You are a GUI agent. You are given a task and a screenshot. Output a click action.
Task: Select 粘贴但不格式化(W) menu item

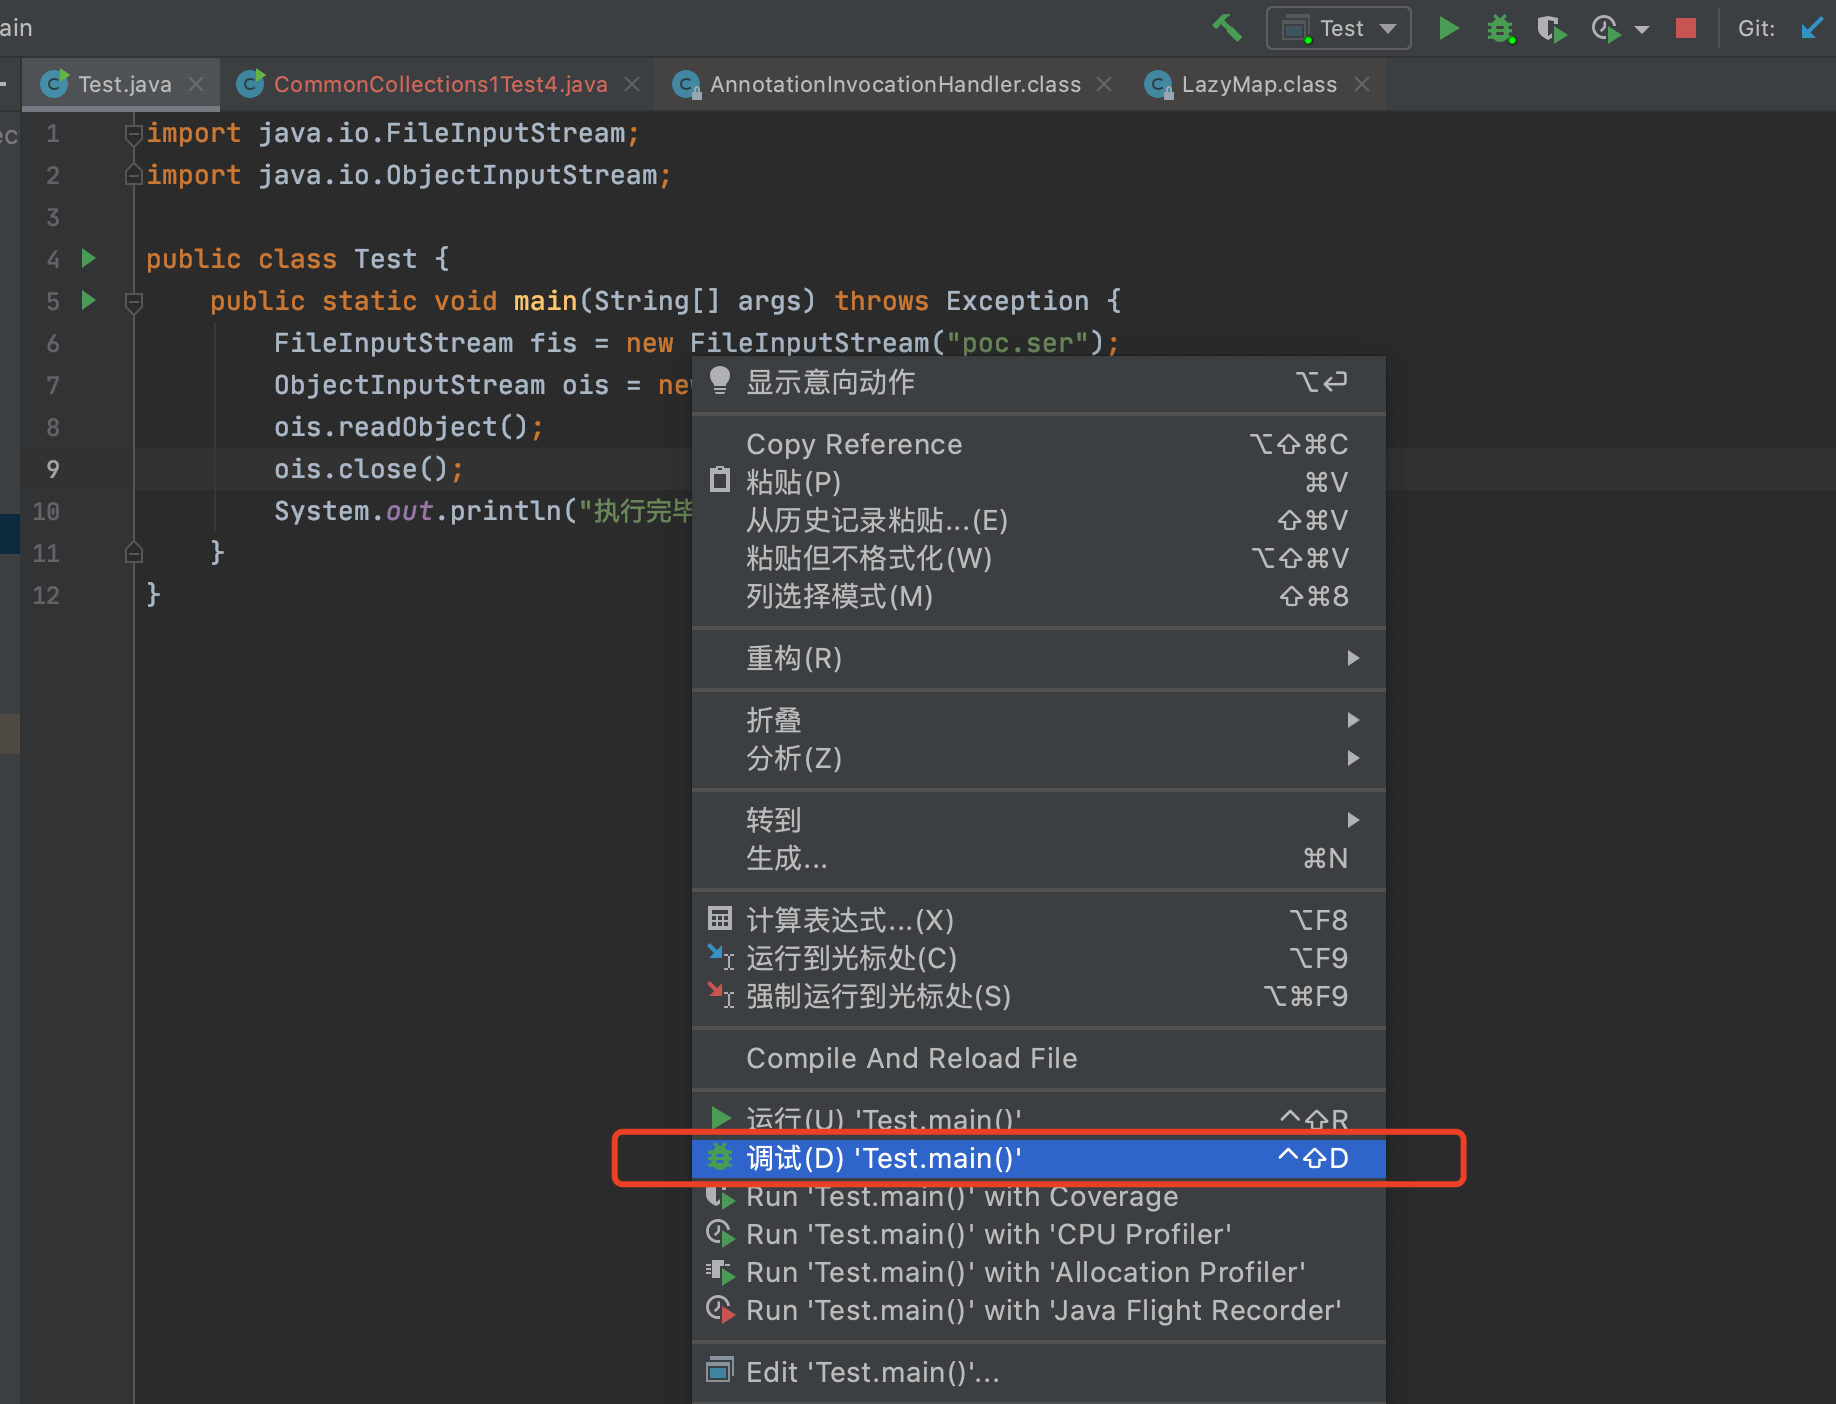tap(1038, 558)
